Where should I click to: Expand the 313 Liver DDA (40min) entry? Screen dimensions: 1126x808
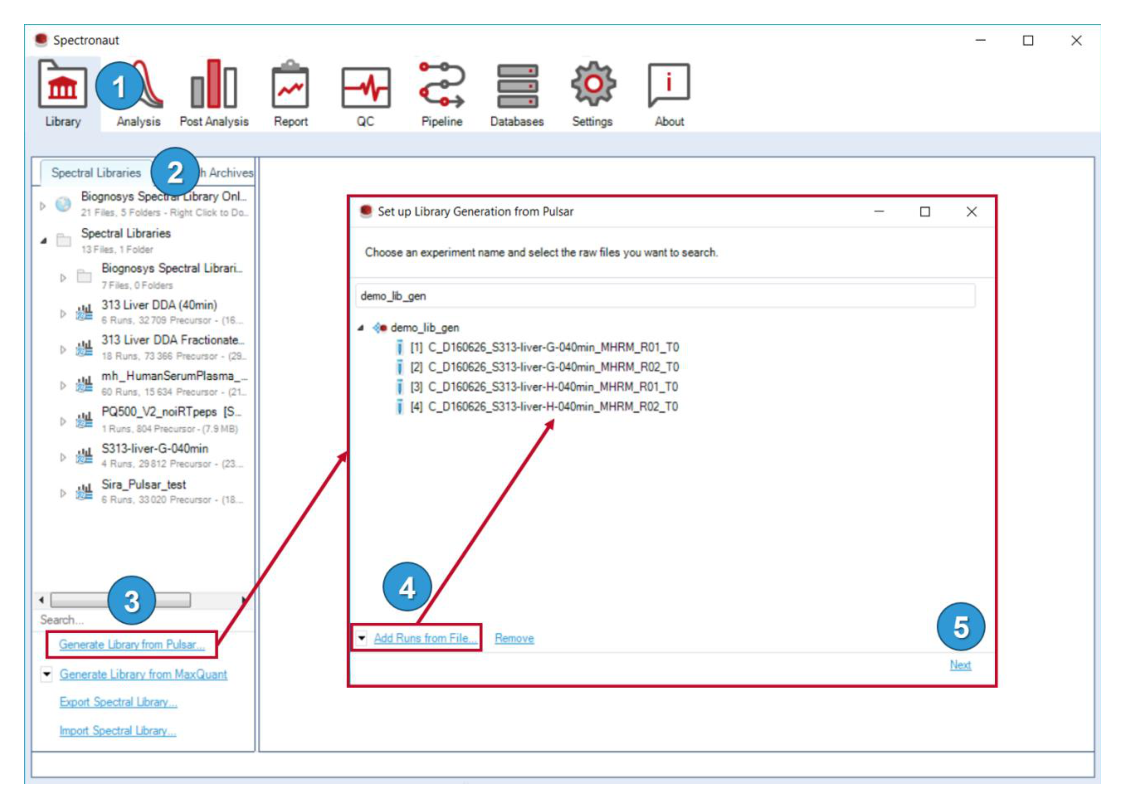pyautogui.click(x=63, y=314)
